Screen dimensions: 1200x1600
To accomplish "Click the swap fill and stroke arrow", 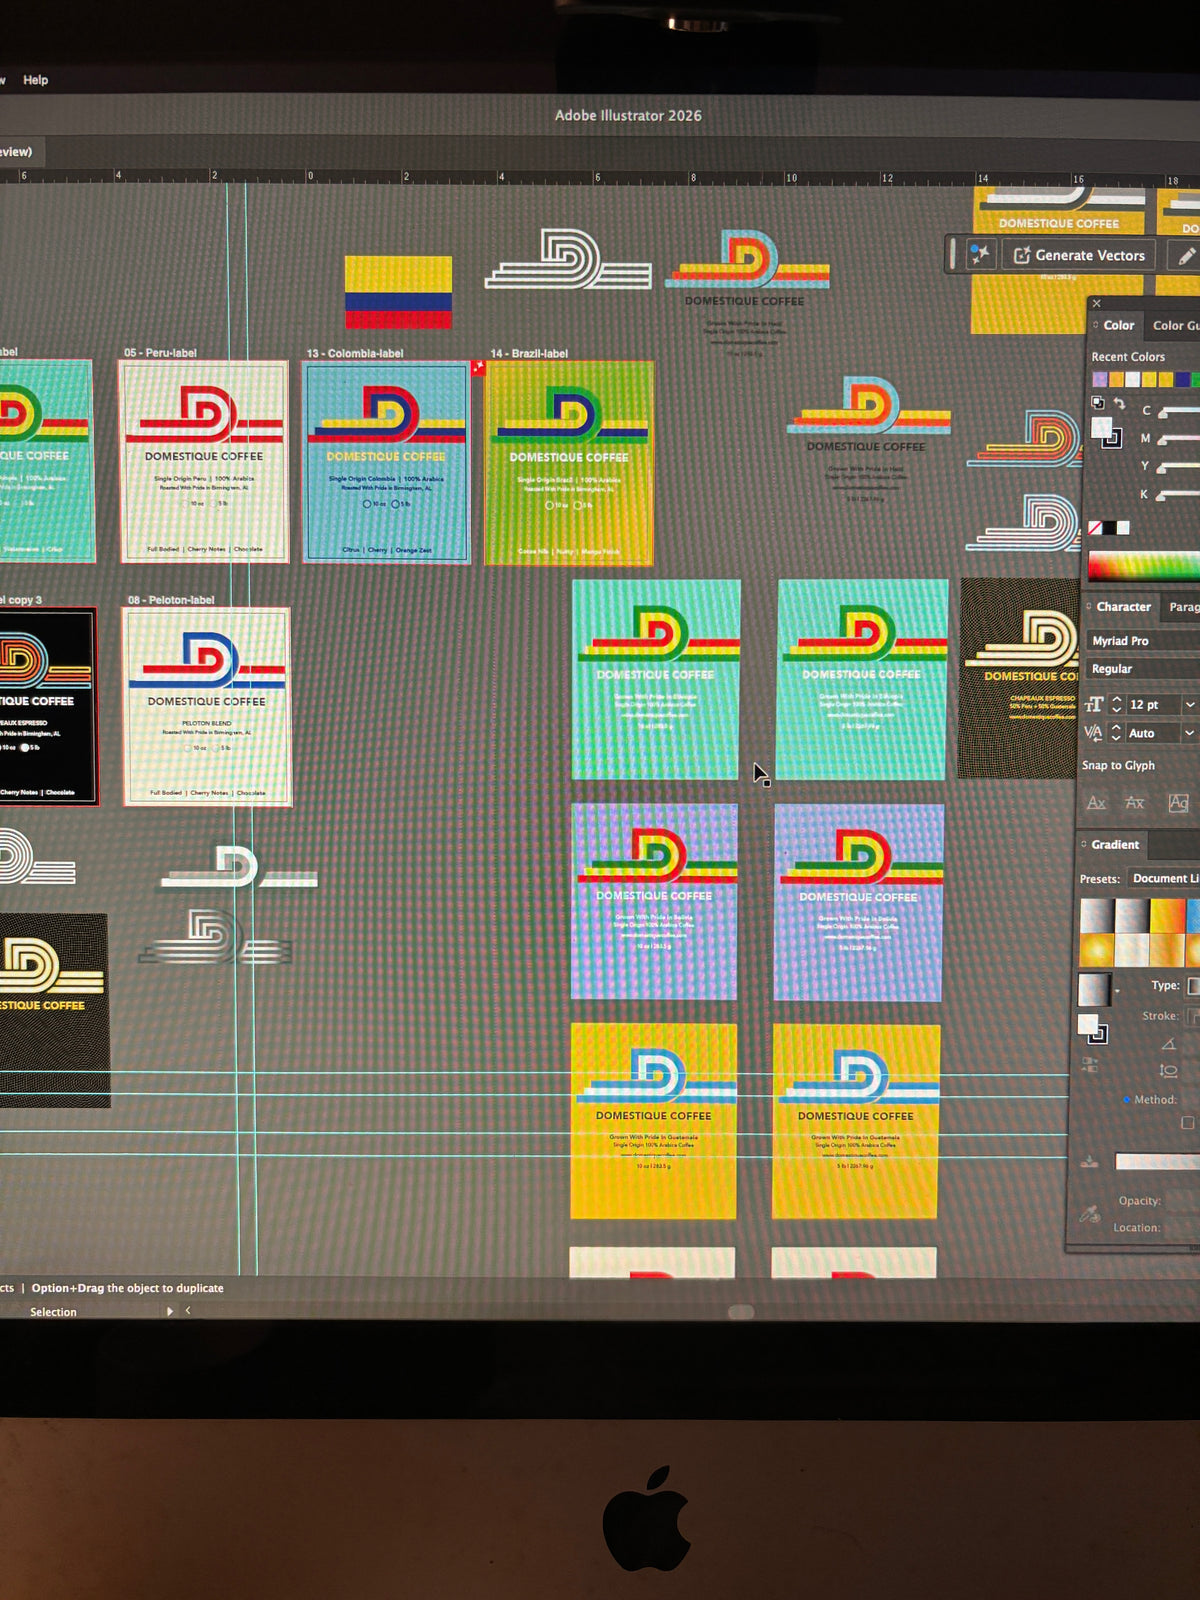I will pyautogui.click(x=1119, y=404).
